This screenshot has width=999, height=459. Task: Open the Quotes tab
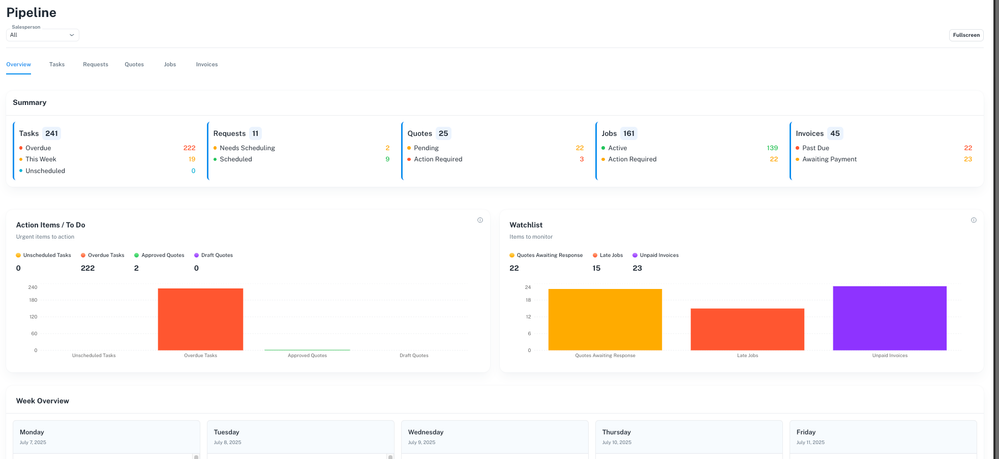point(134,64)
